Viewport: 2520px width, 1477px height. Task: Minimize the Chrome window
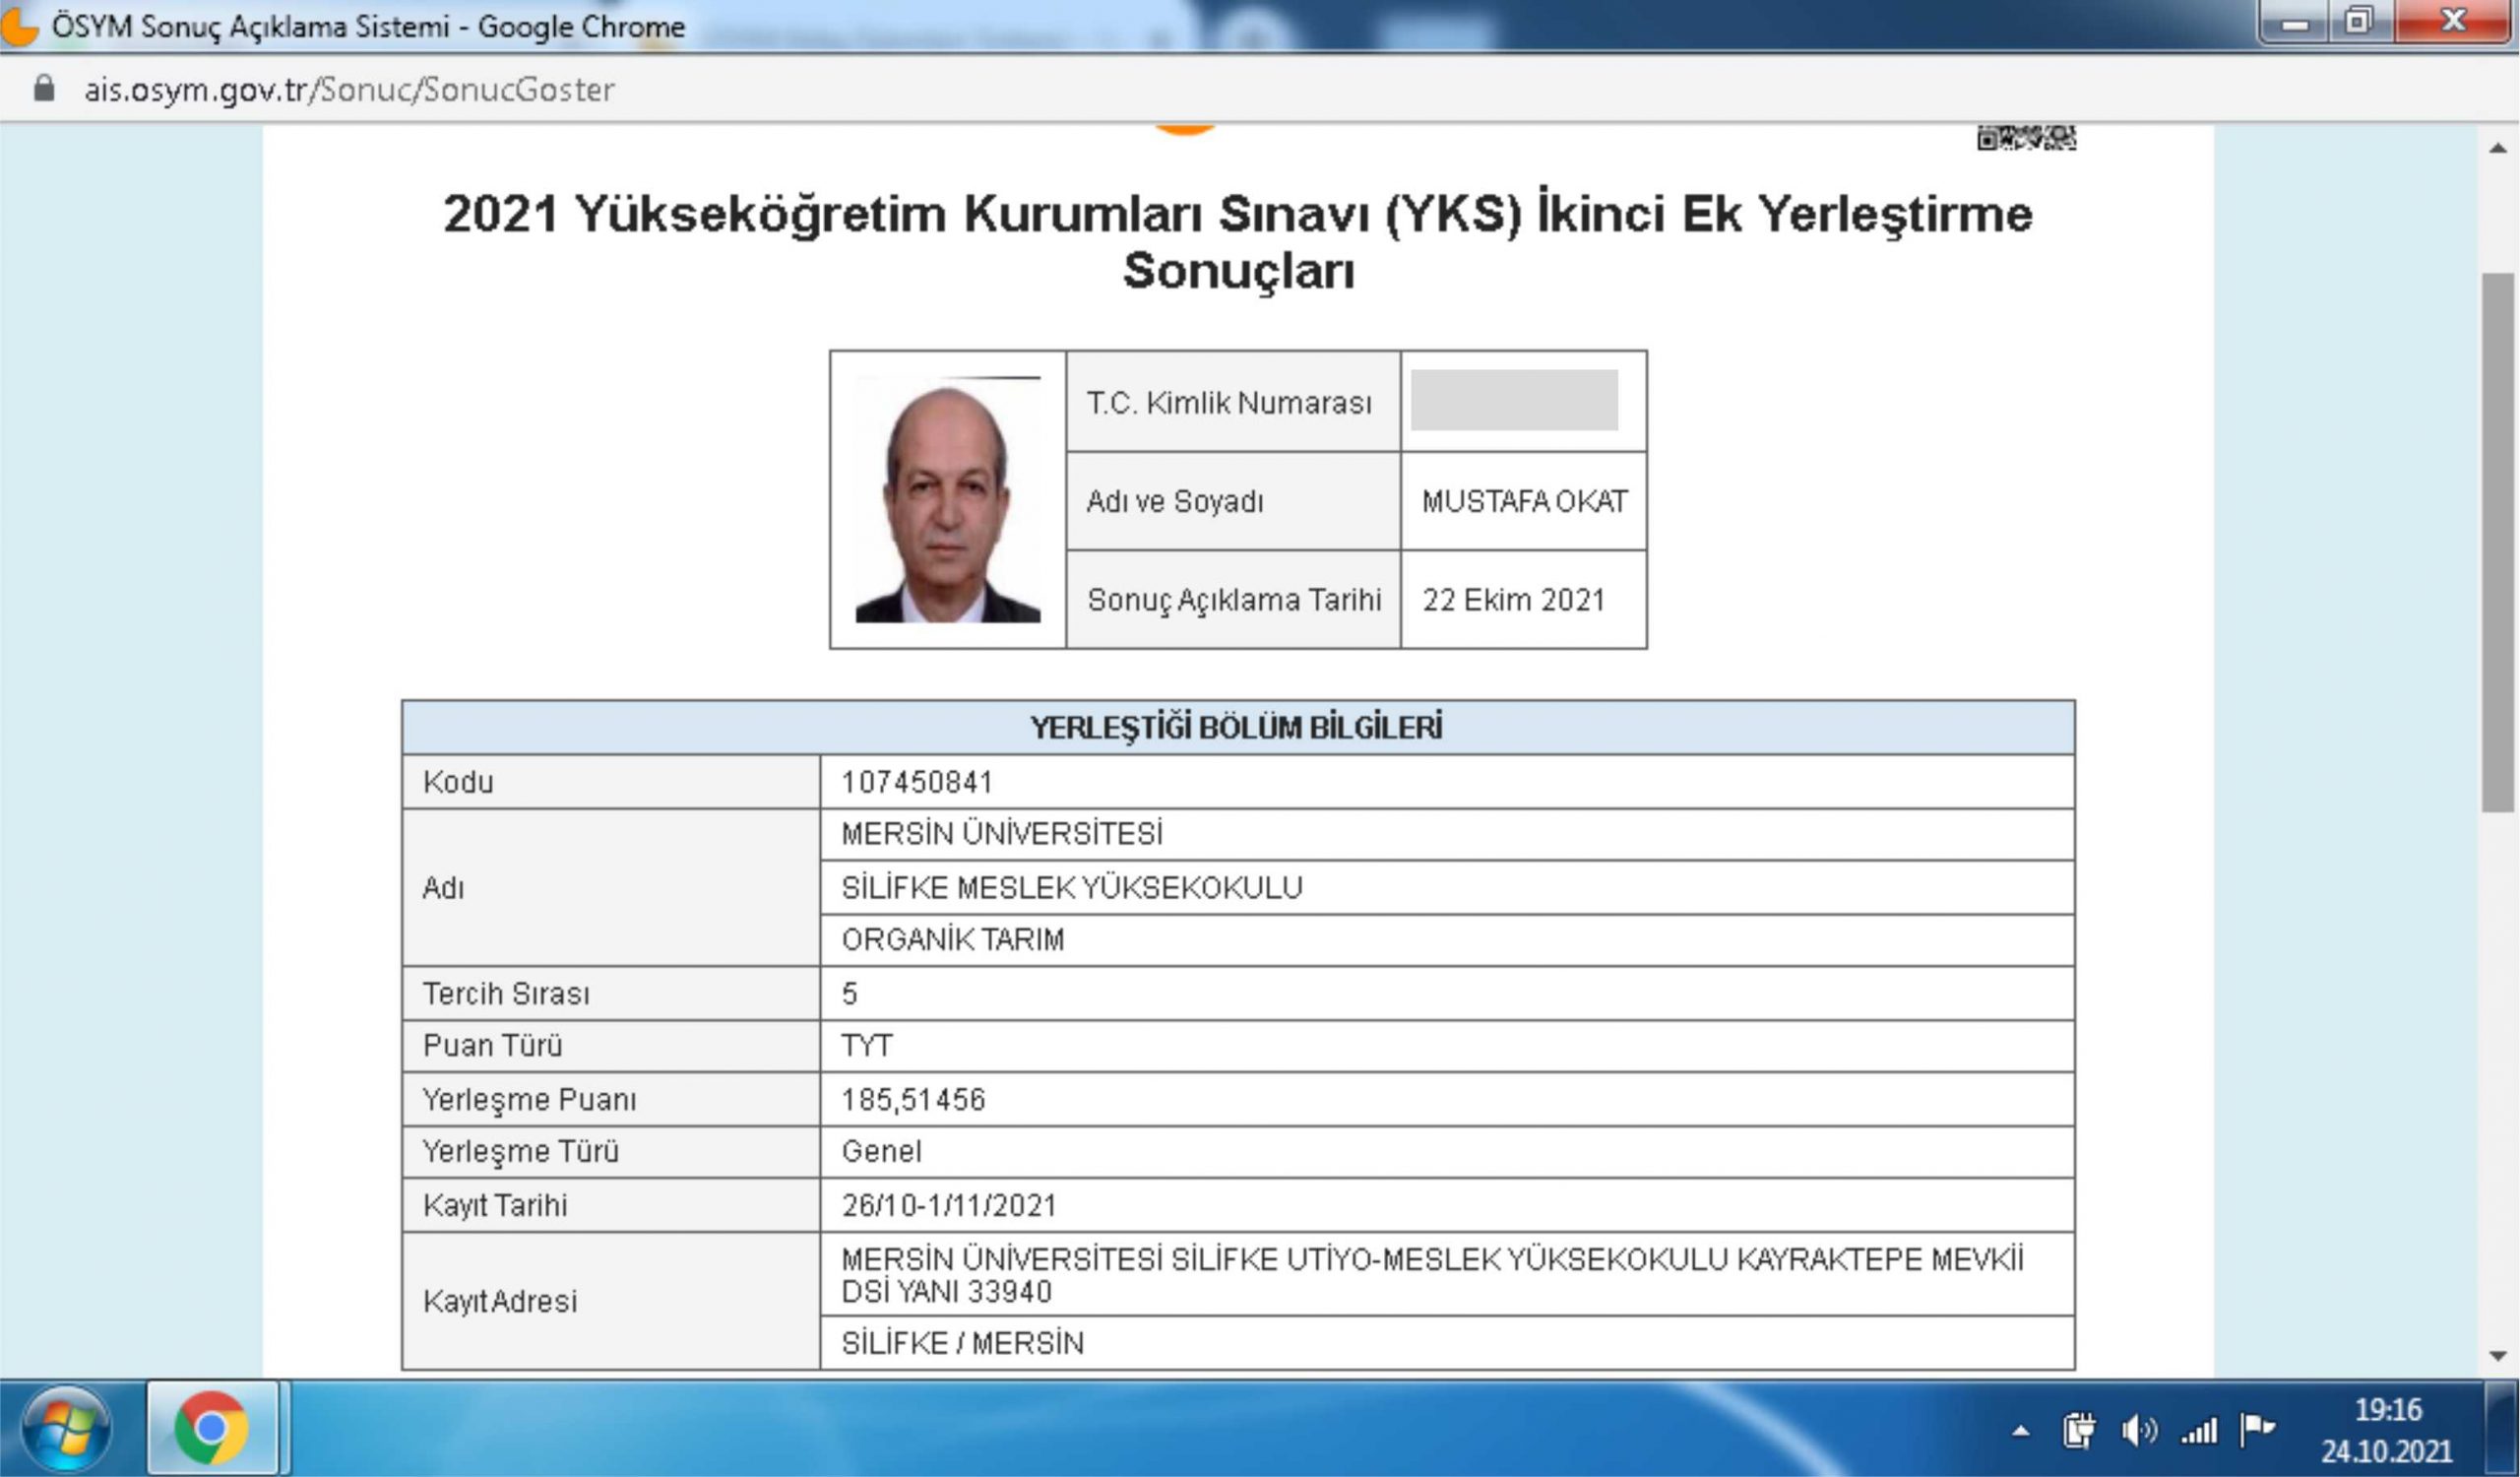[2295, 22]
